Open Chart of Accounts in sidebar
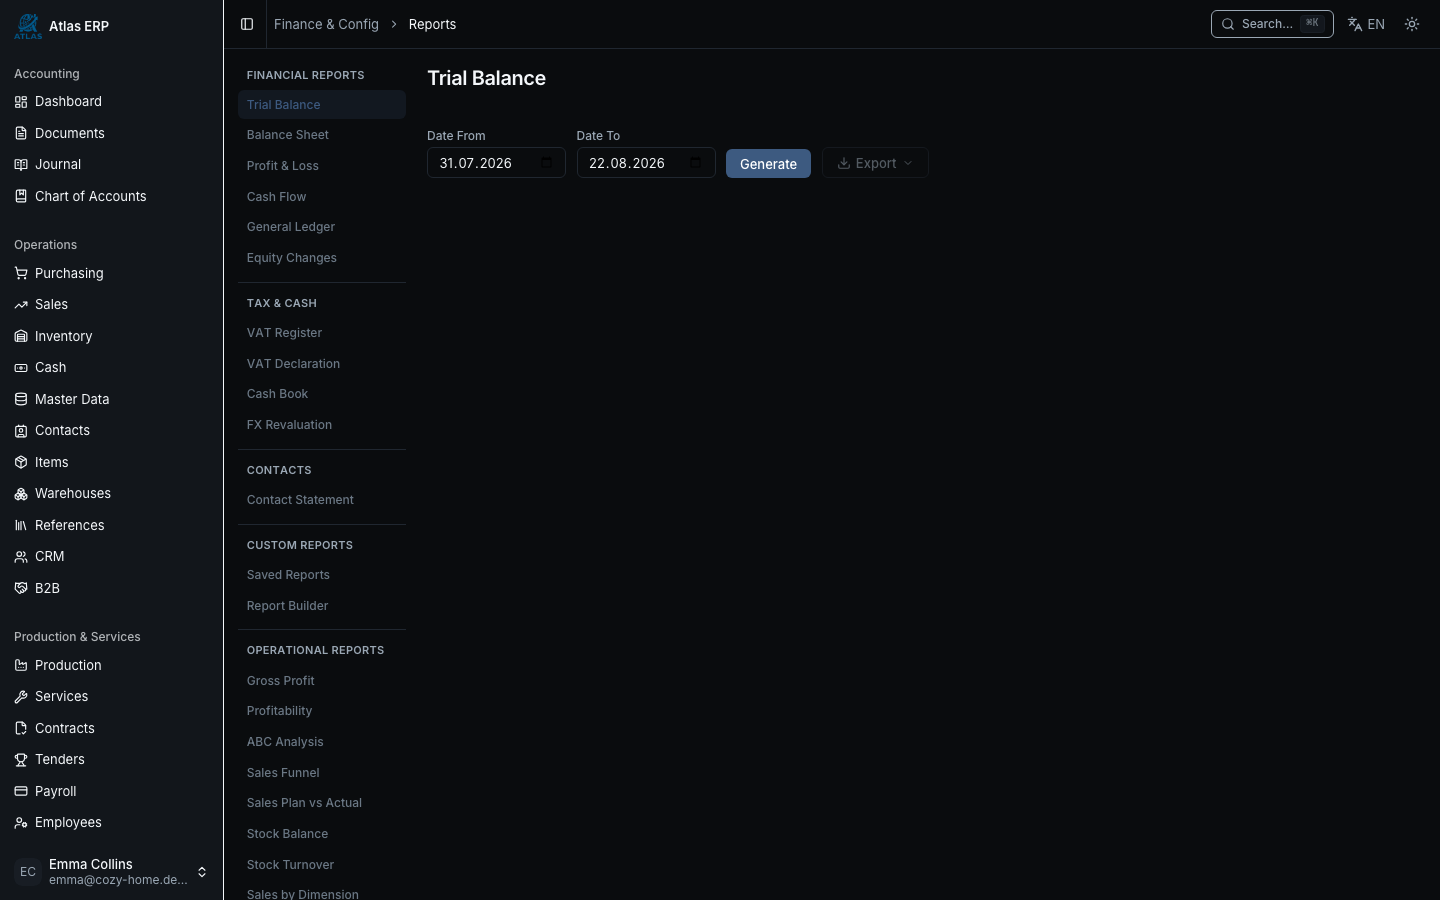Image resolution: width=1440 pixels, height=900 pixels. tap(111, 196)
